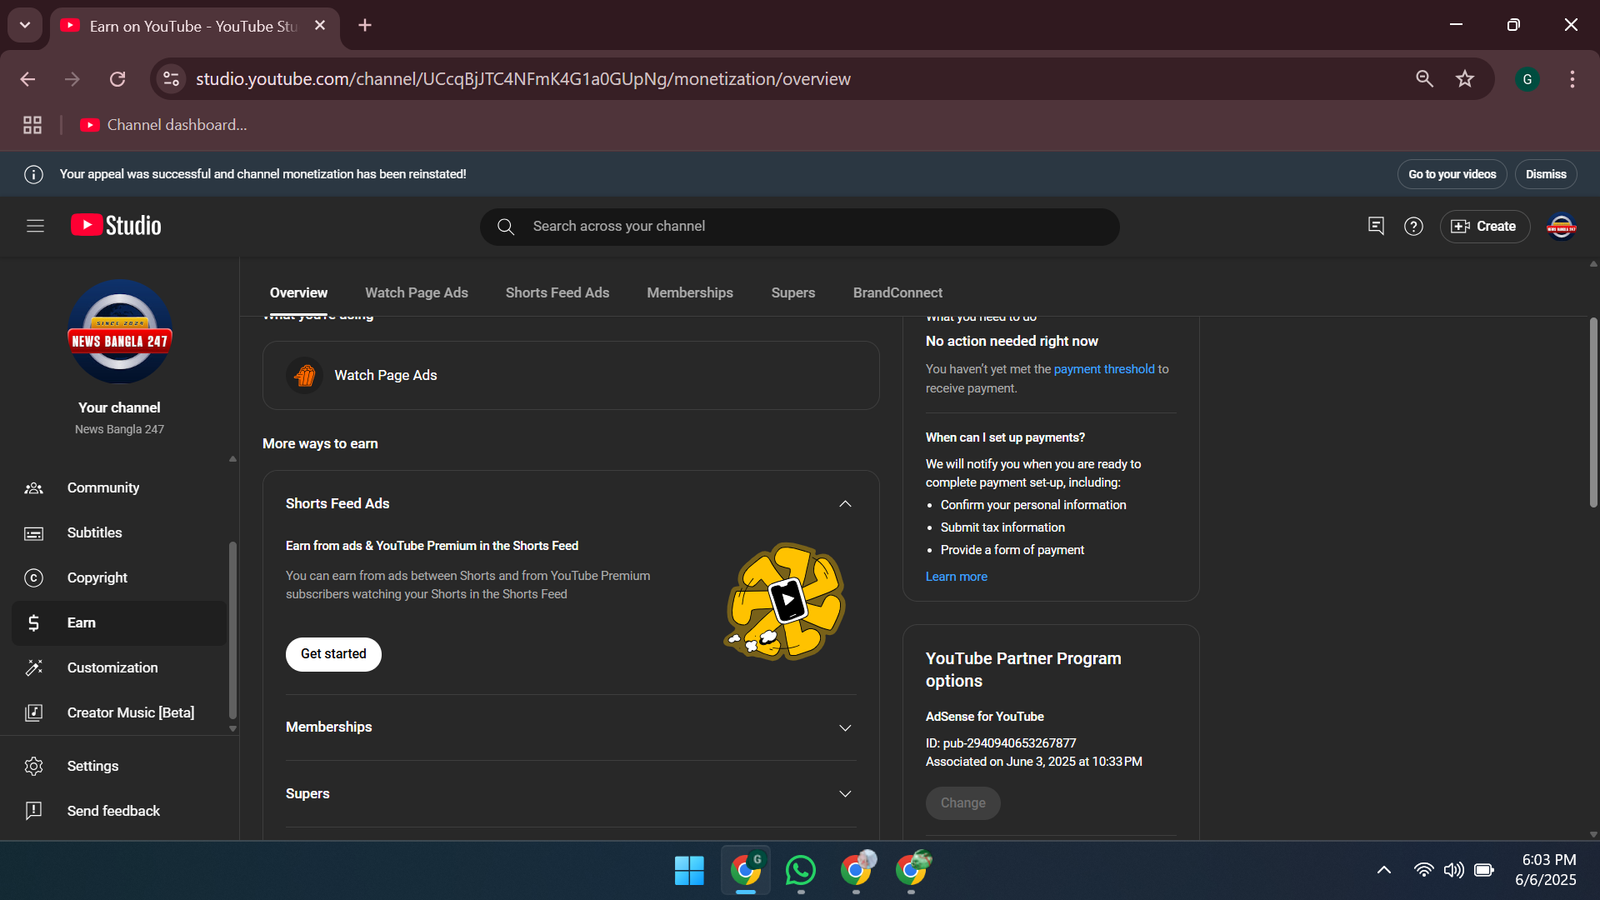This screenshot has height=900, width=1600.
Task: Open a new browser tab
Action: (x=365, y=25)
